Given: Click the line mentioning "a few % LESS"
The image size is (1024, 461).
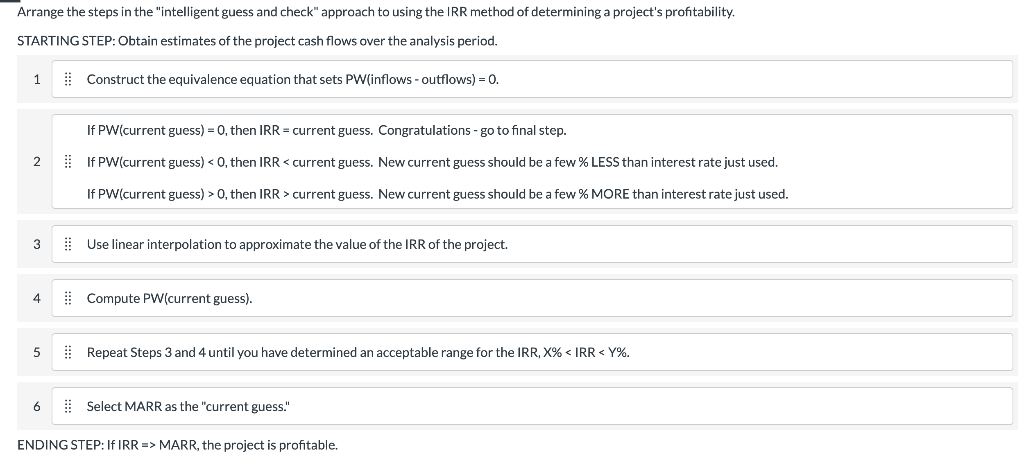Looking at the screenshot, I should (x=432, y=162).
